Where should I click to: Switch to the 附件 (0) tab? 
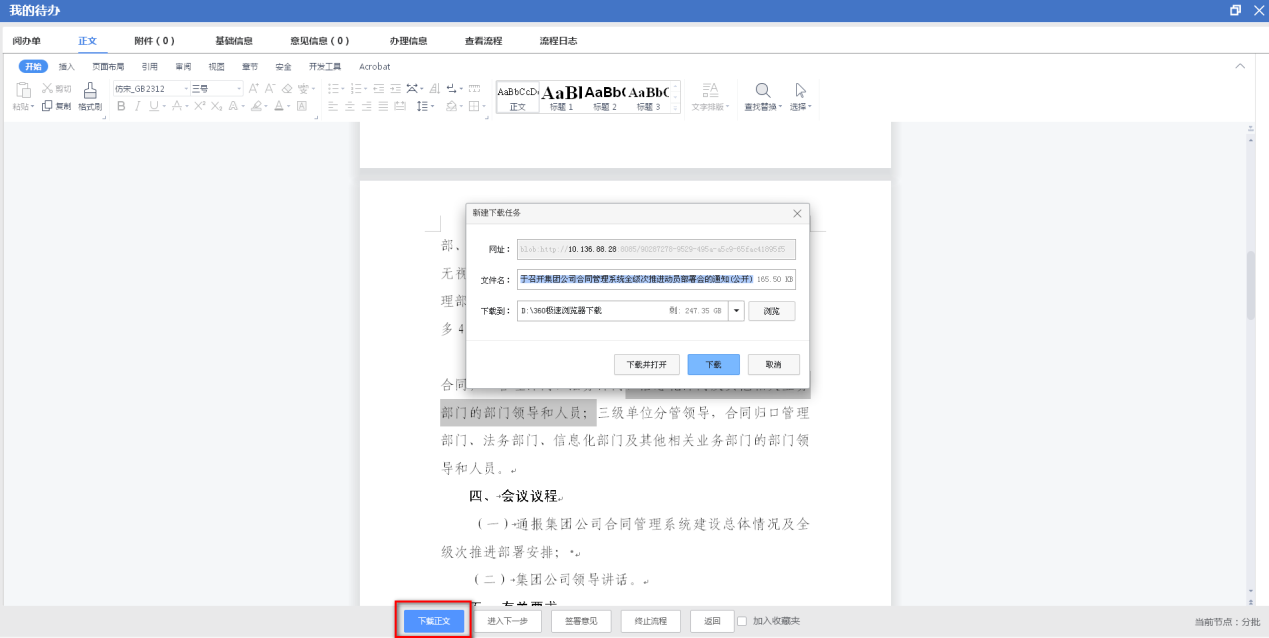tap(154, 41)
